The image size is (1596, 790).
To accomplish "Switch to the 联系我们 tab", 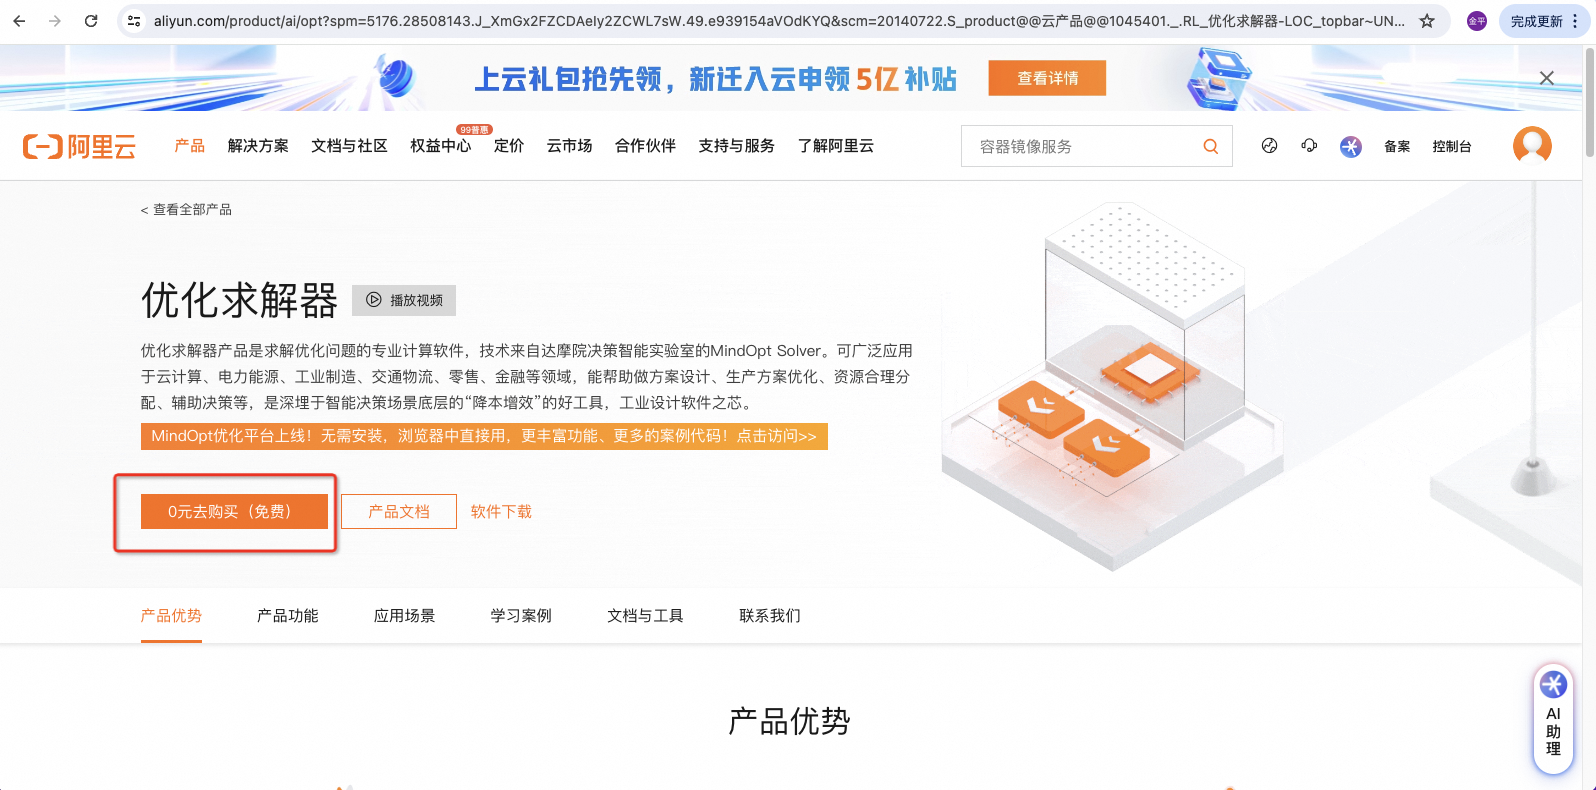I will [x=770, y=615].
